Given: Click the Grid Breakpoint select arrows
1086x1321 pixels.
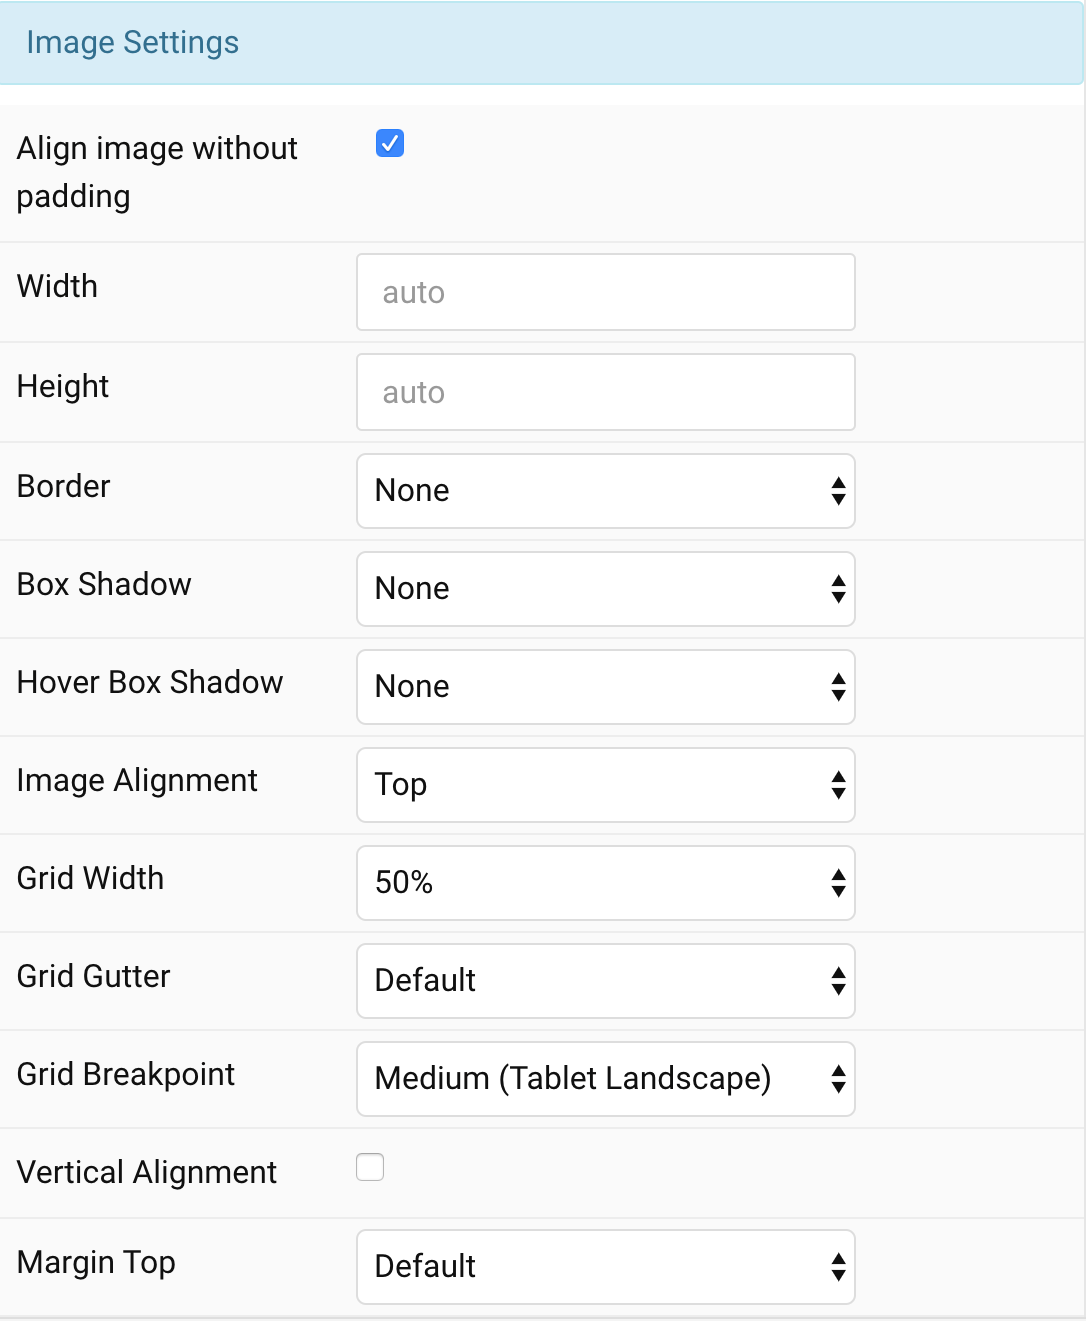Looking at the screenshot, I should pos(838,1079).
